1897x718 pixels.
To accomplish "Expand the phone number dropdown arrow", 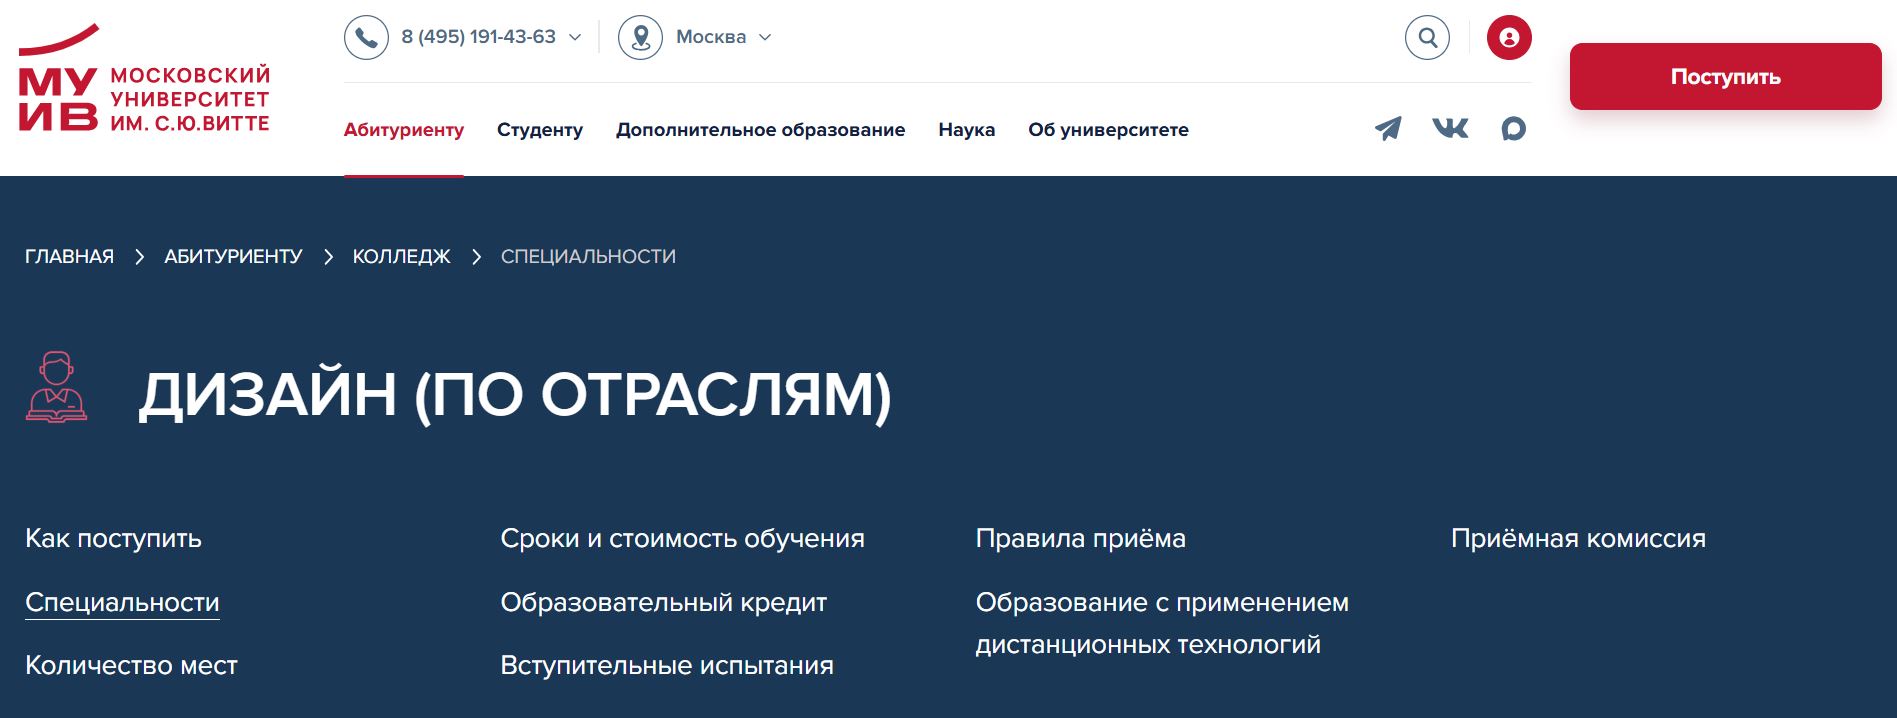I will [575, 37].
